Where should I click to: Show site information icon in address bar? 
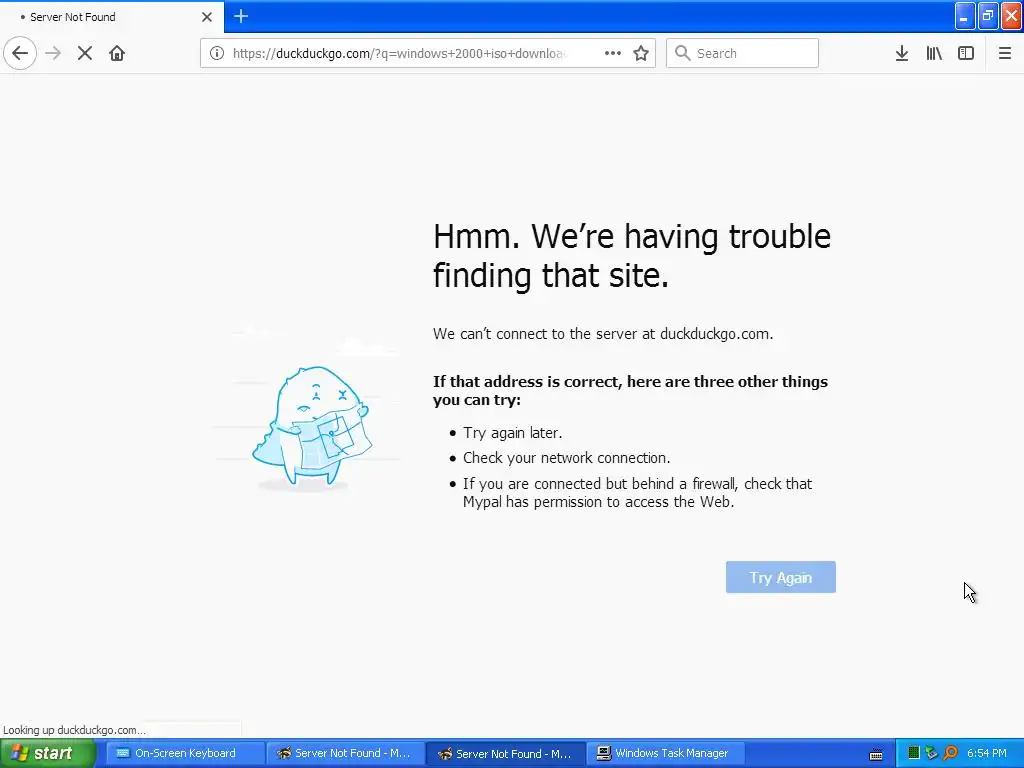click(217, 53)
